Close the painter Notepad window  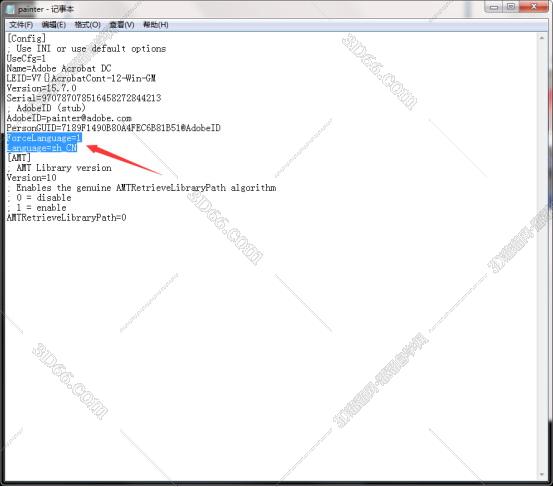pos(534,7)
